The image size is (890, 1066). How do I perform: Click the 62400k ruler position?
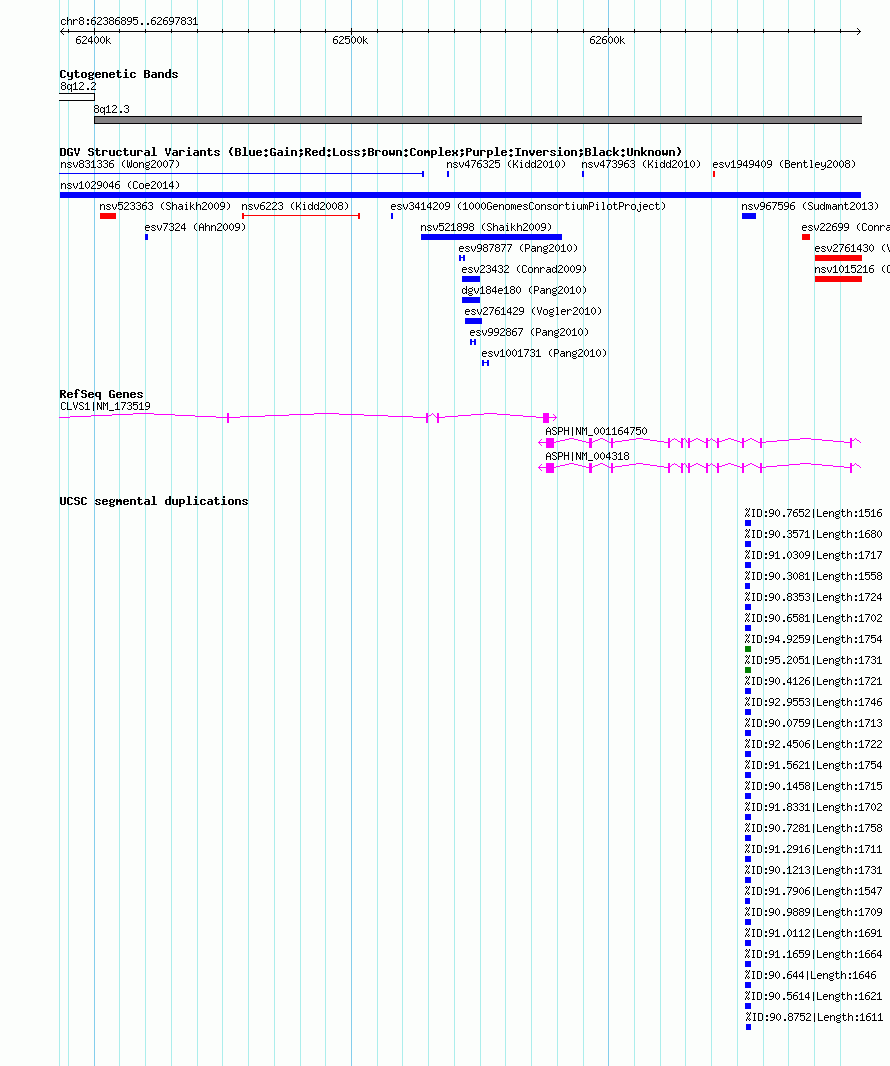coord(93,41)
